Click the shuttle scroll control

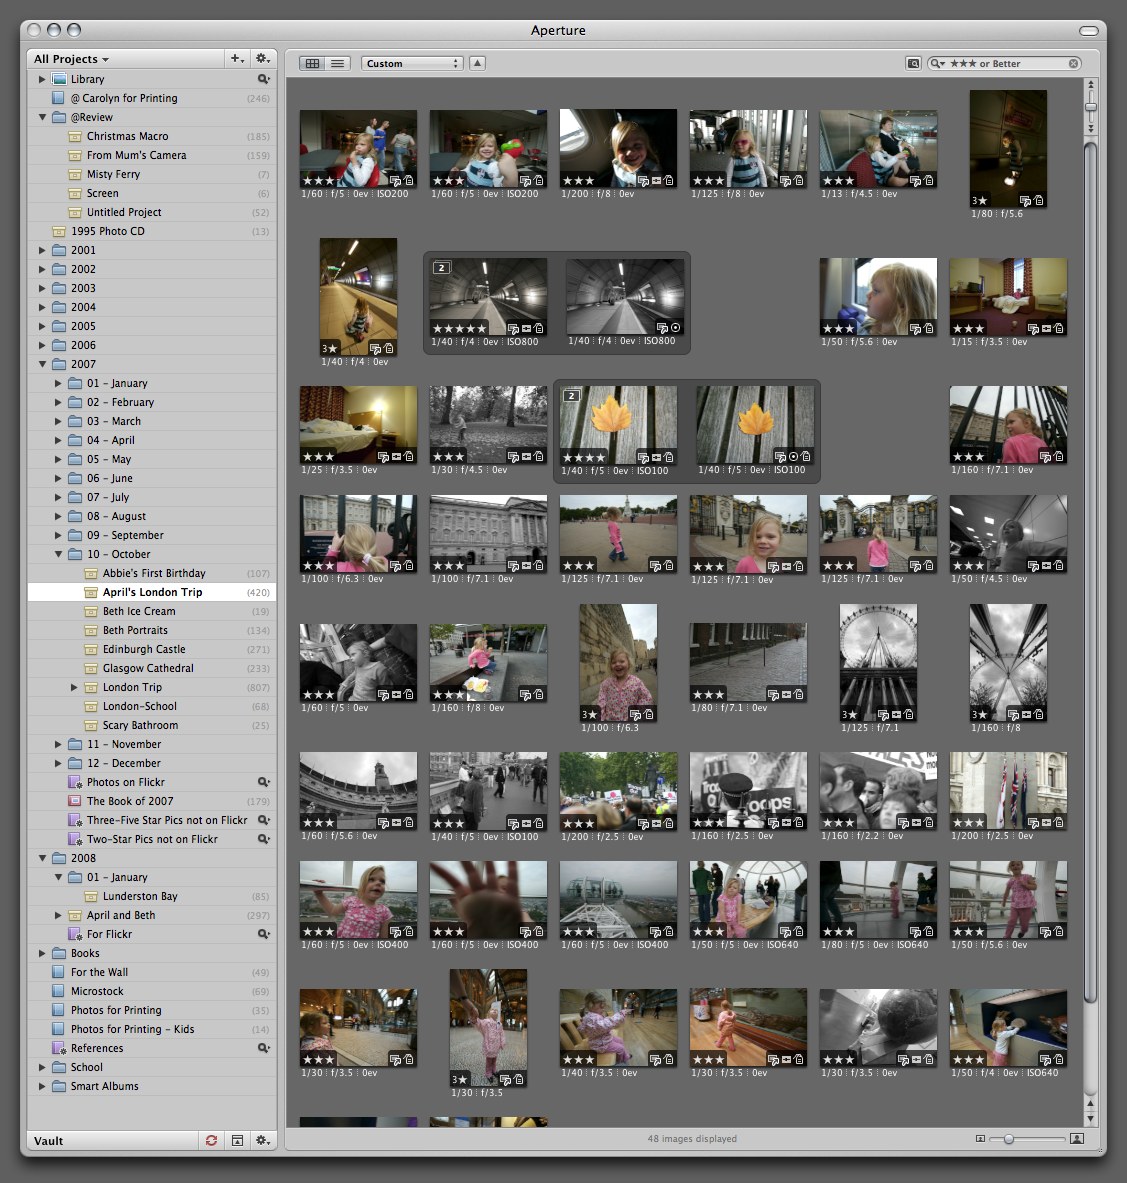pyautogui.click(x=1090, y=106)
